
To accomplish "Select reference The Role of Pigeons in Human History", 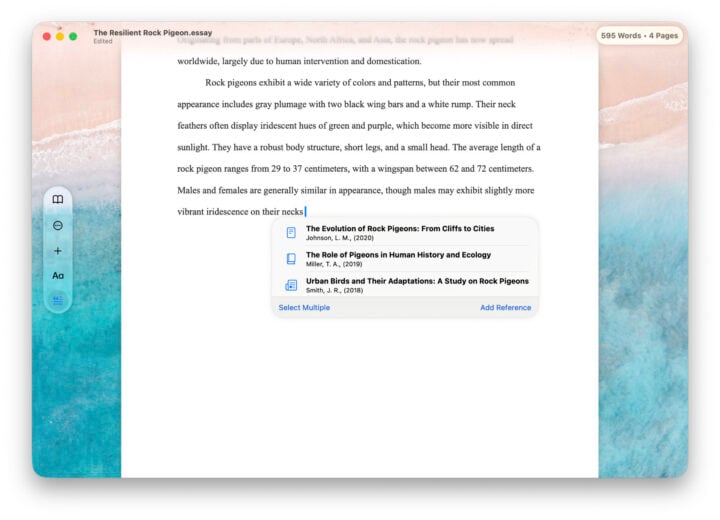I will [405, 259].
